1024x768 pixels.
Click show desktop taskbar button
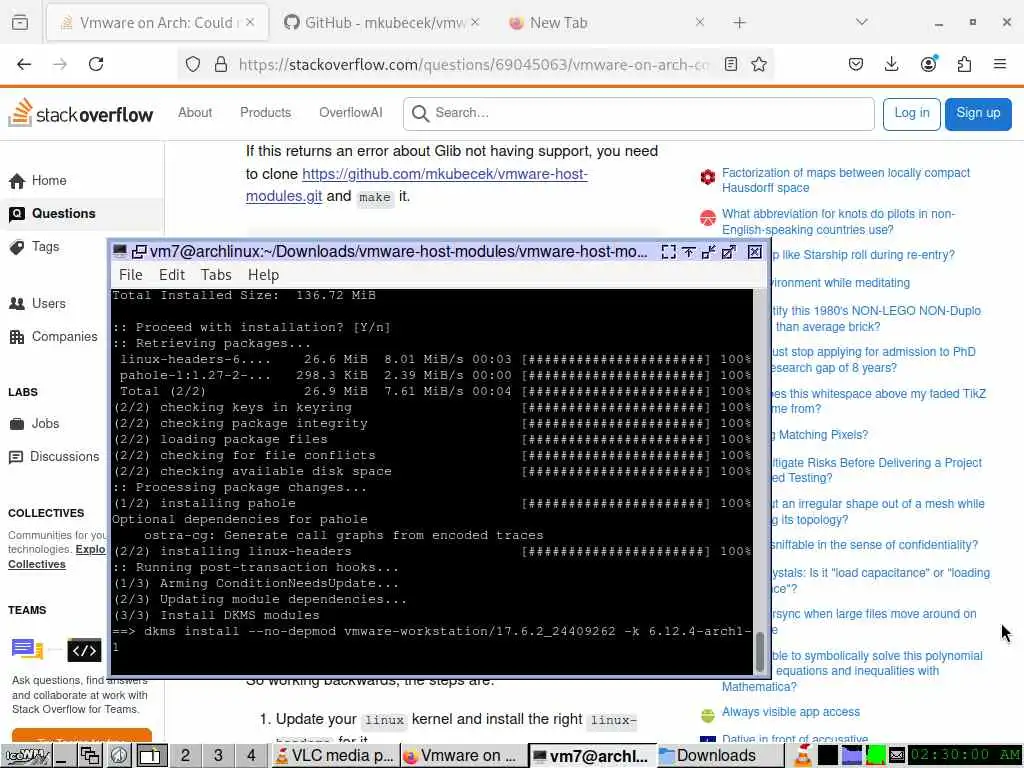[64, 756]
